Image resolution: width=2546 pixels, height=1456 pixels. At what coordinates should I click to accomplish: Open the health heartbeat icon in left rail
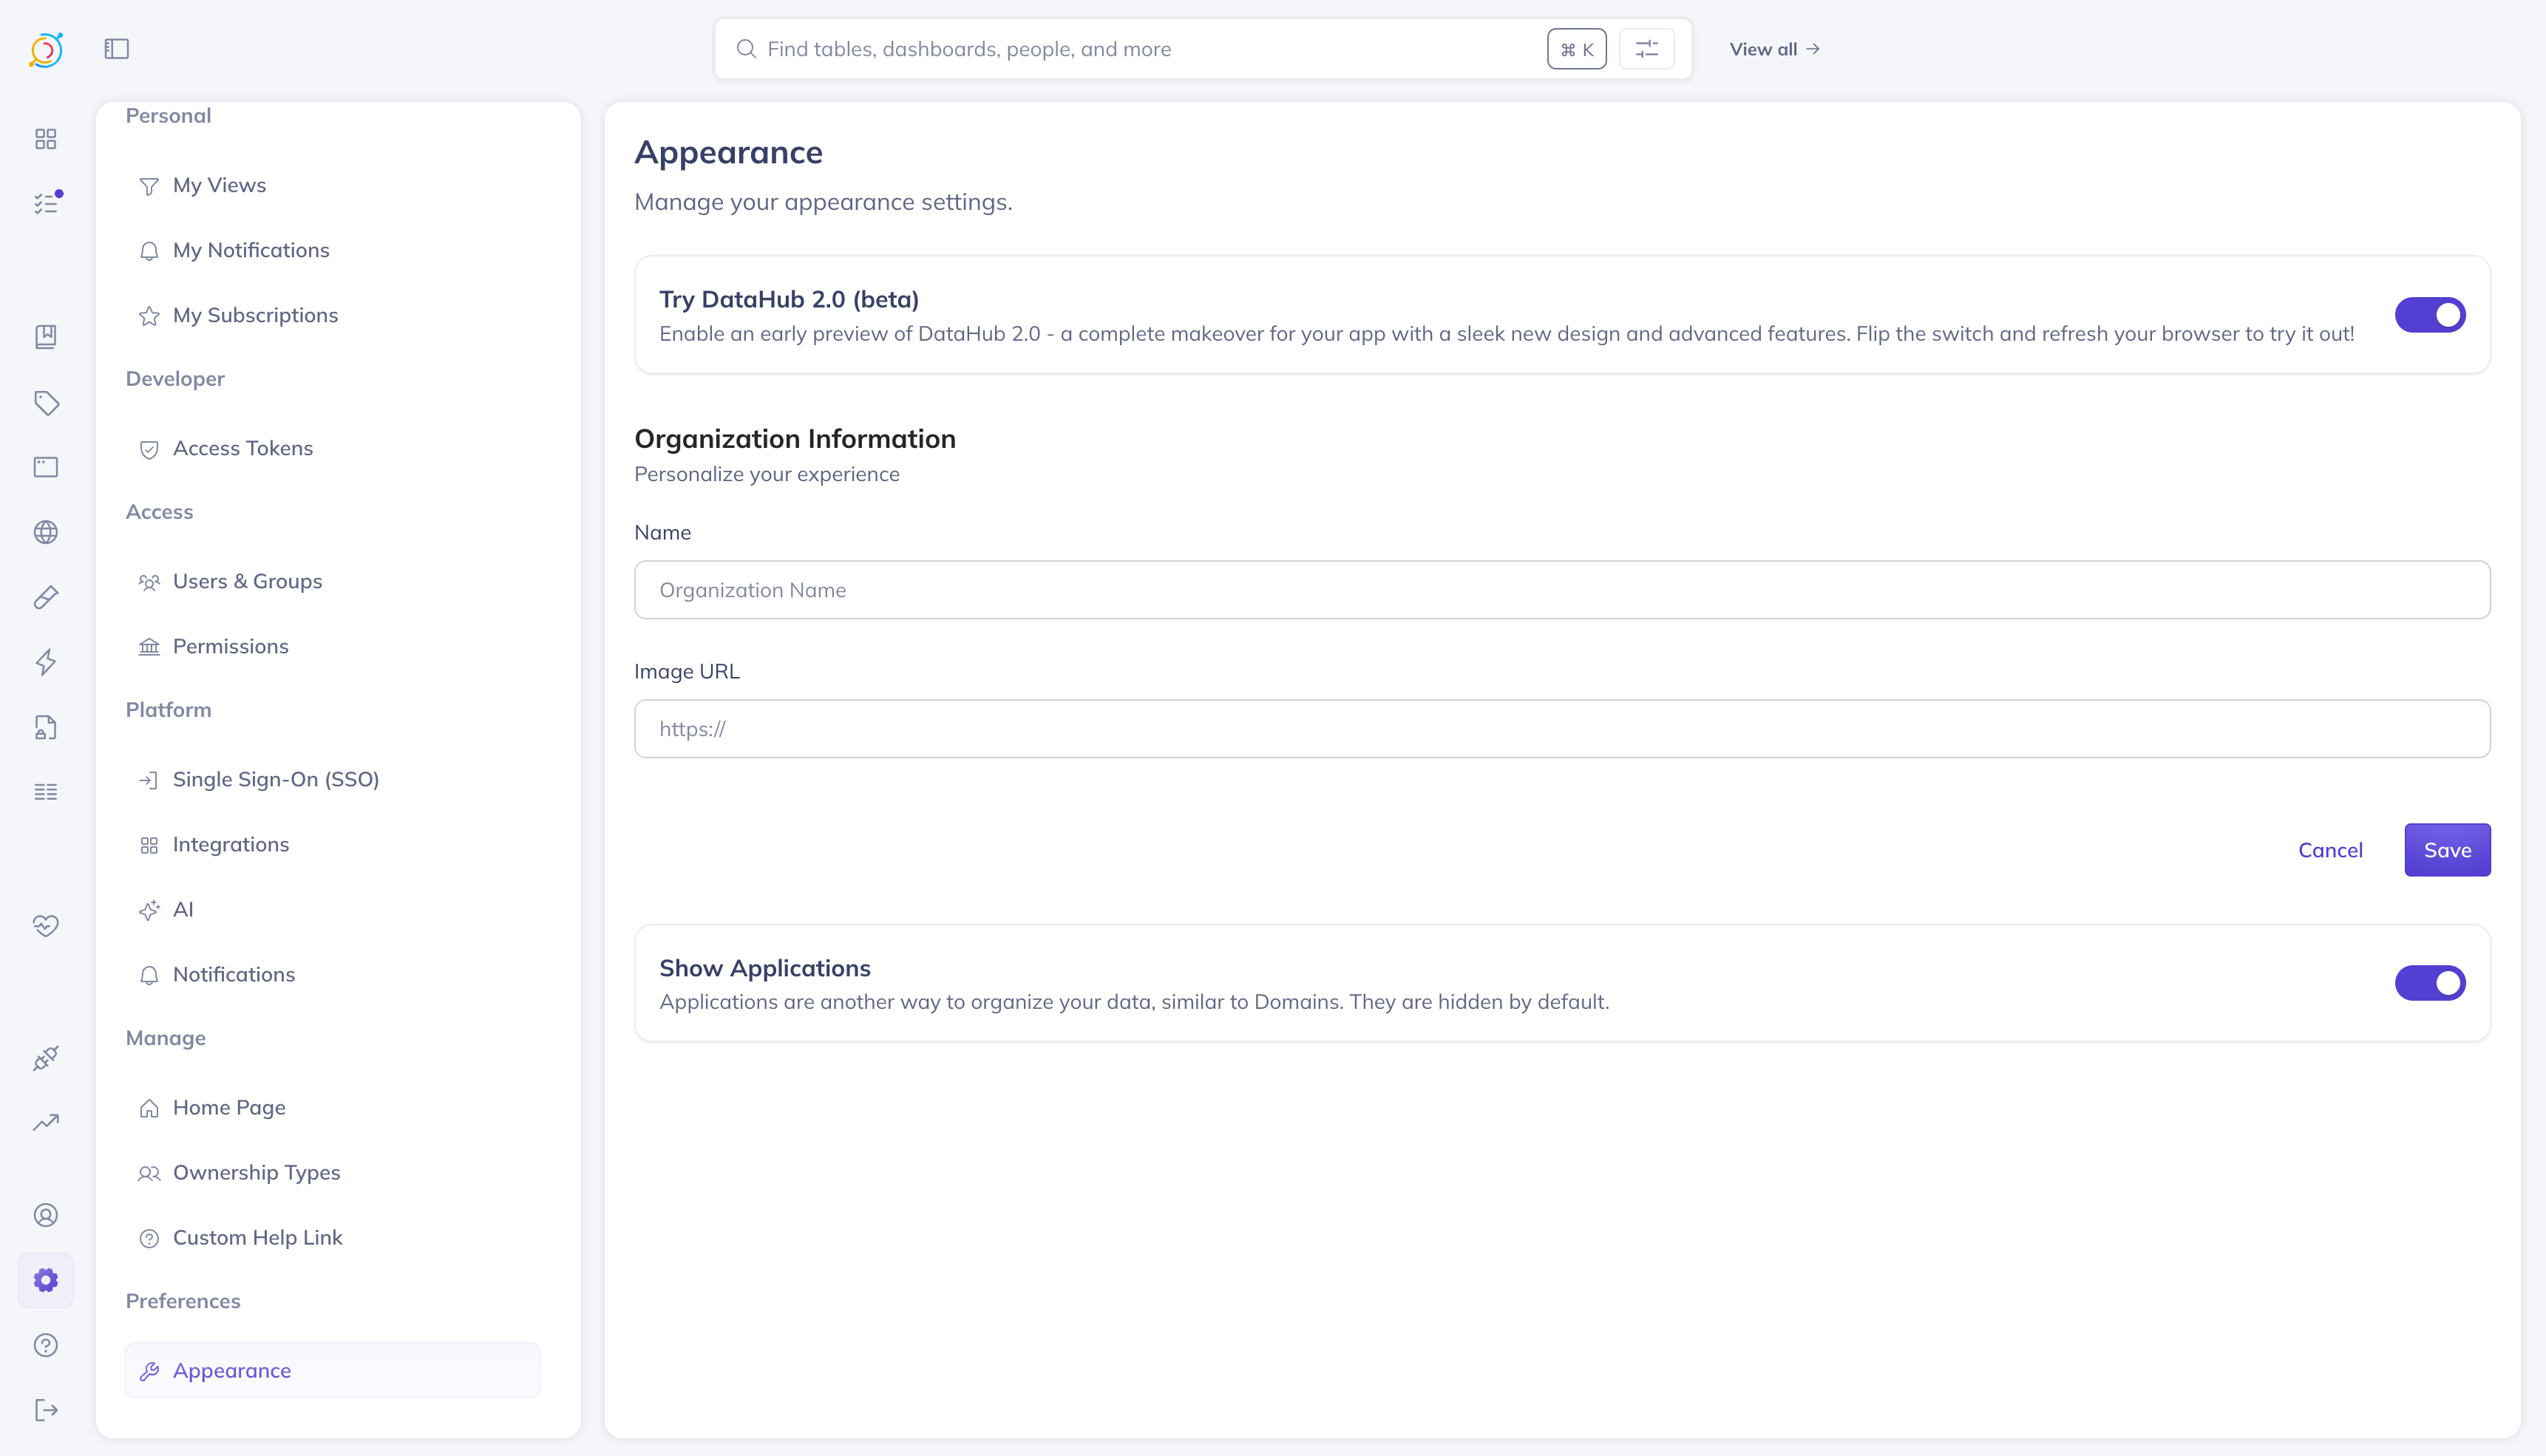46,925
